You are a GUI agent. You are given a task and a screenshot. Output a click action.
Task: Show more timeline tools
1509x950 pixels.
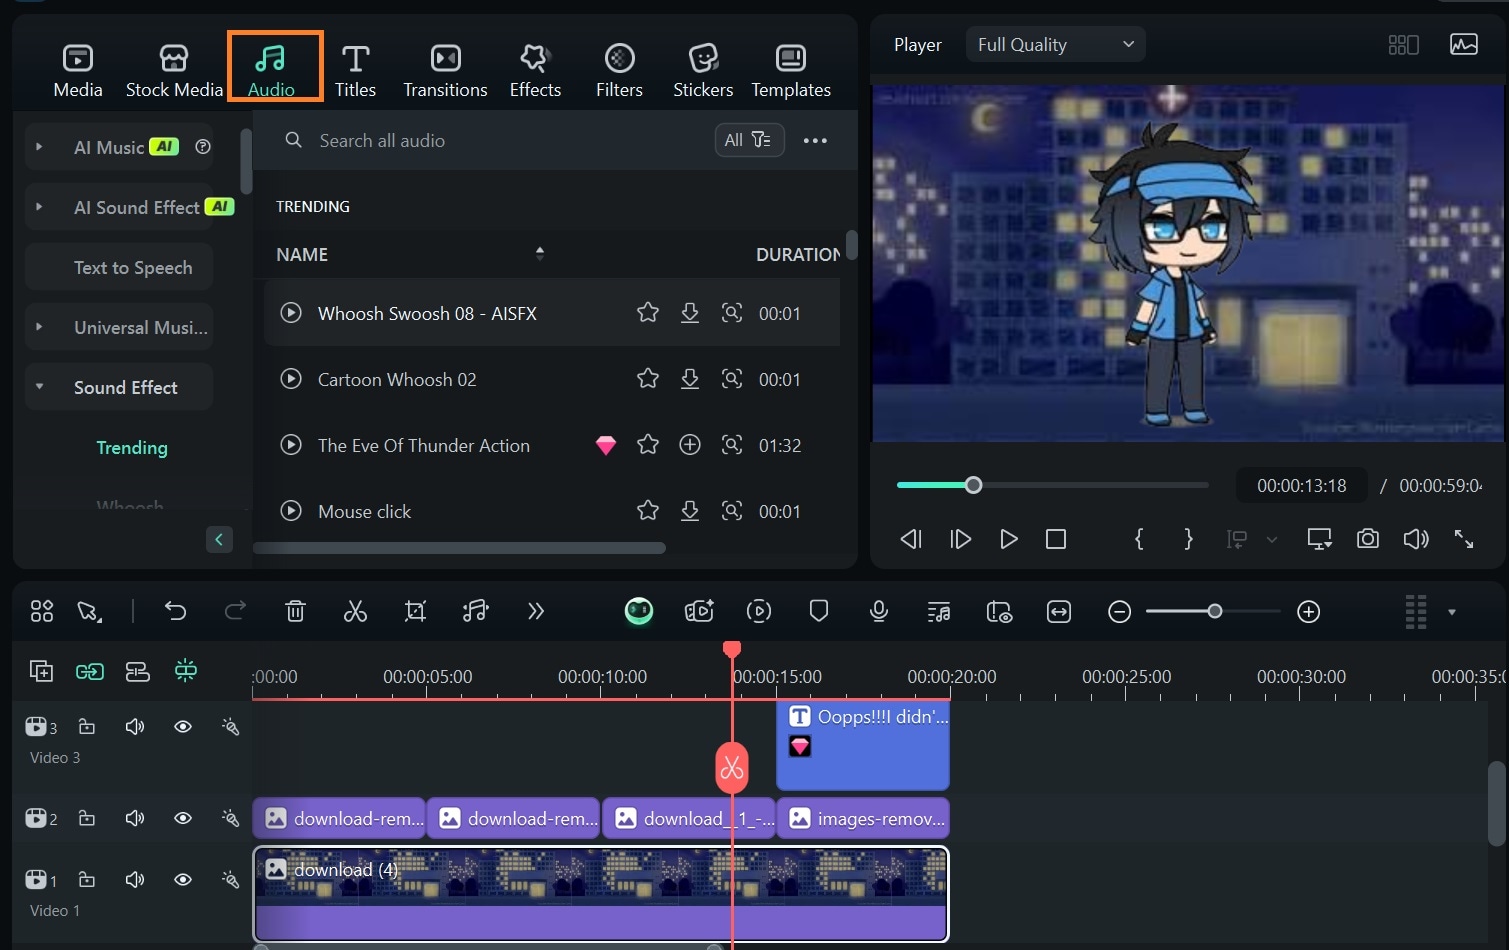[536, 611]
